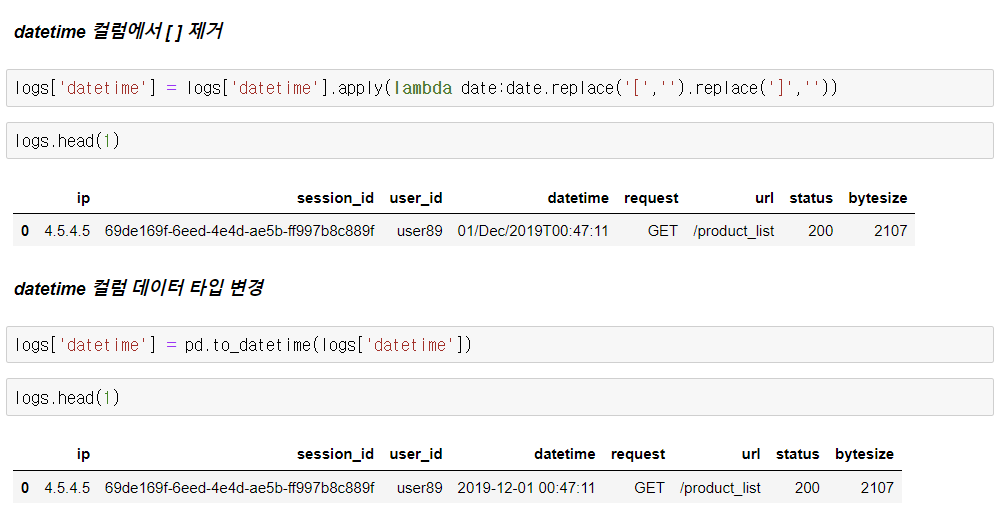Click the heading 'datetime 컬럼에서 [ ] 제거'

click(x=119, y=31)
